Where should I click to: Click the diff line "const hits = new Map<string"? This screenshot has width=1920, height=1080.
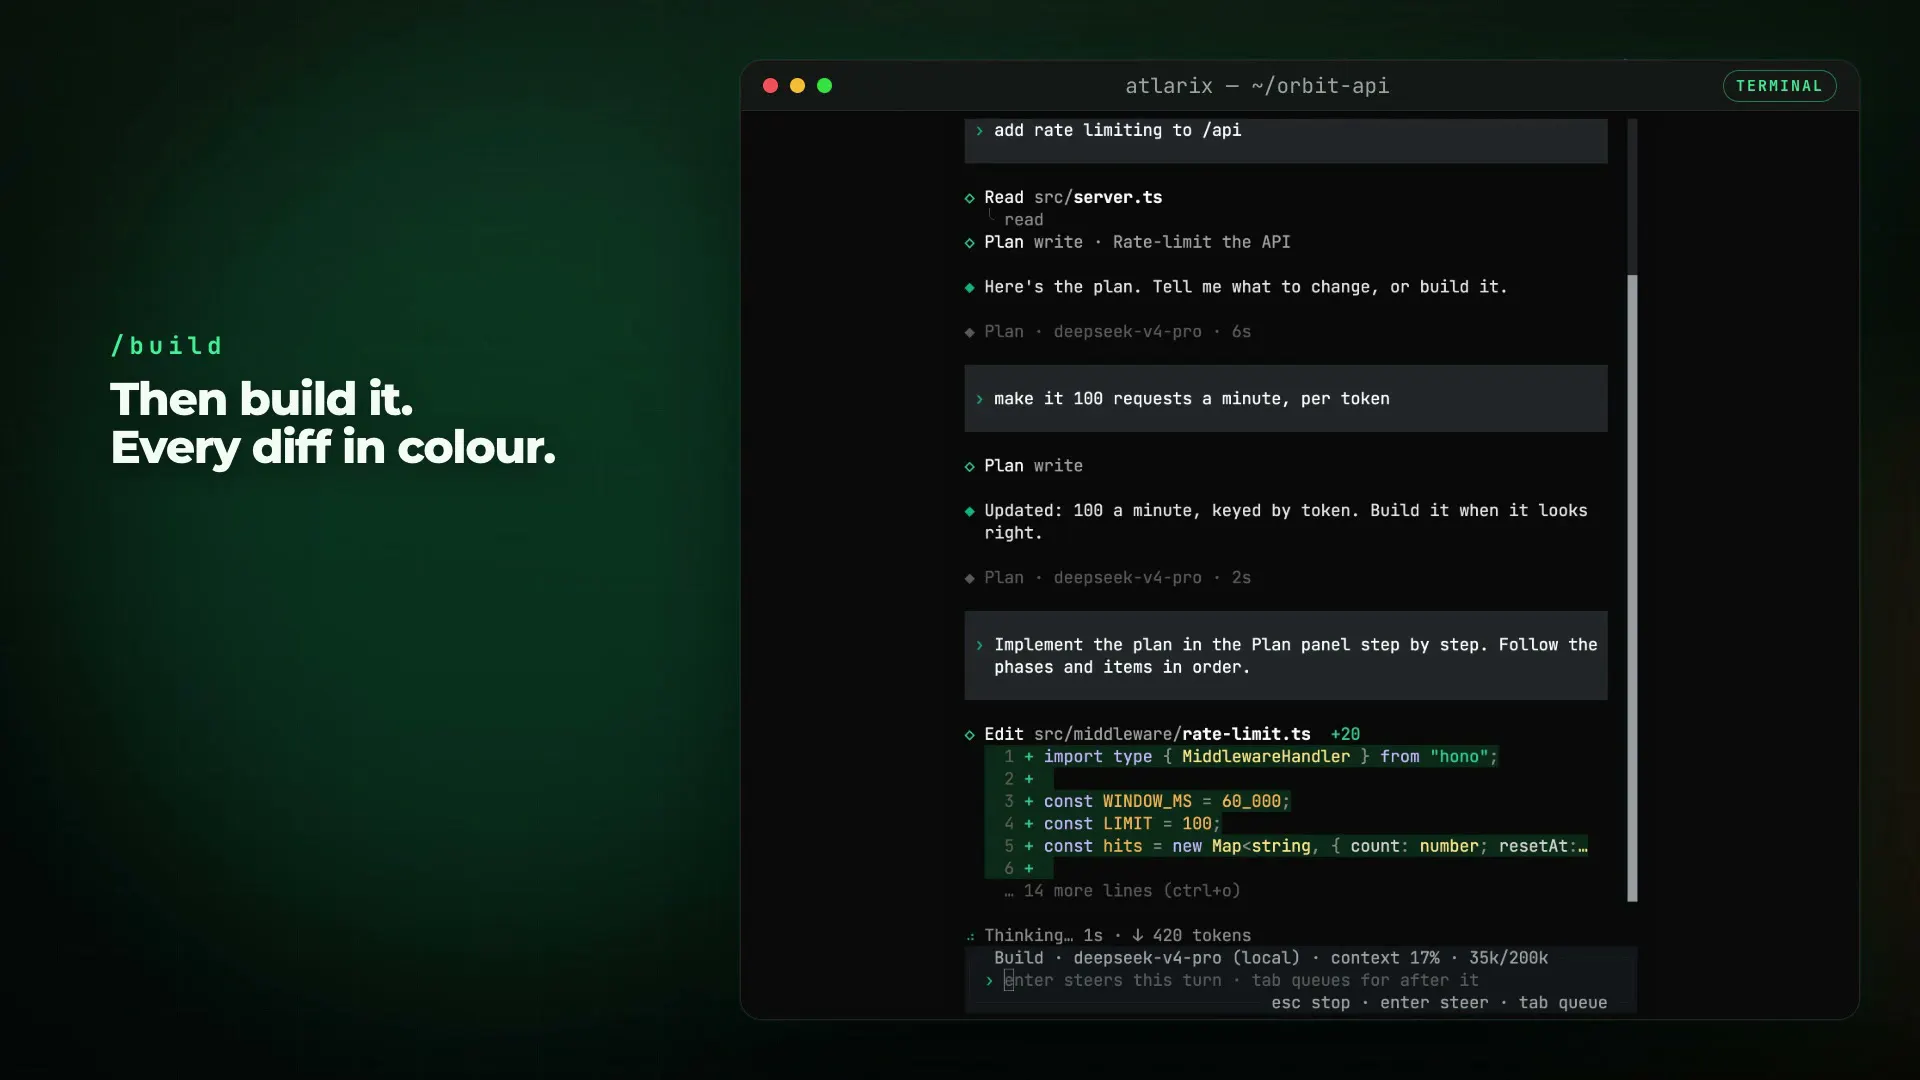(x=1315, y=847)
